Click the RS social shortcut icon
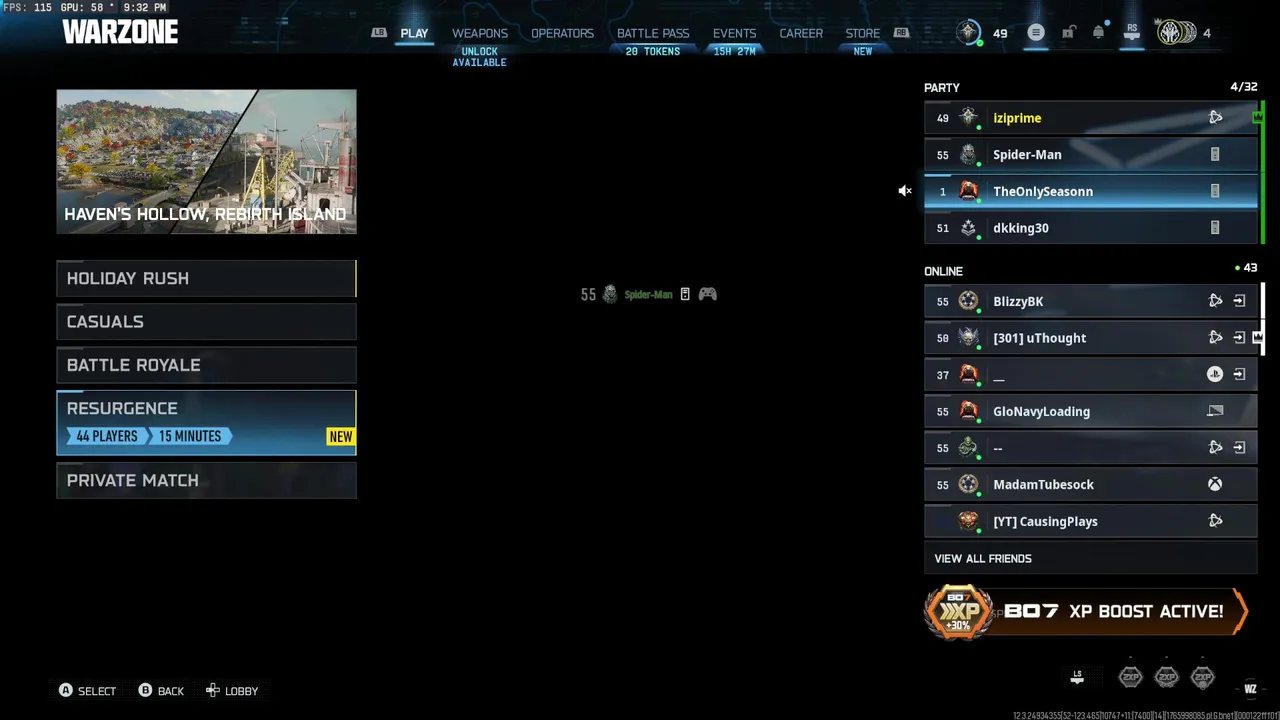 1131,33
